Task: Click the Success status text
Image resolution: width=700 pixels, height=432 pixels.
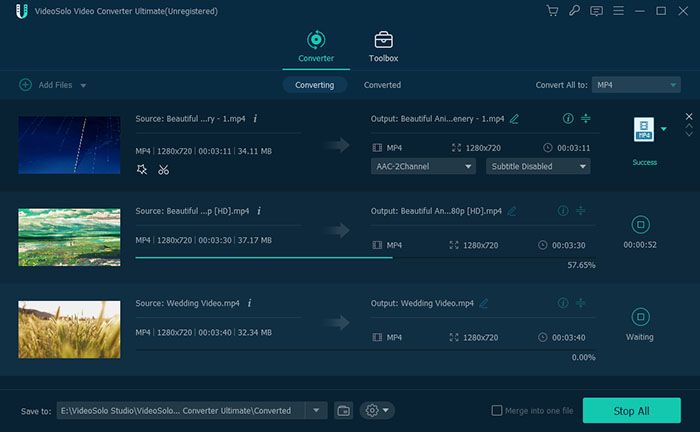Action: [644, 162]
